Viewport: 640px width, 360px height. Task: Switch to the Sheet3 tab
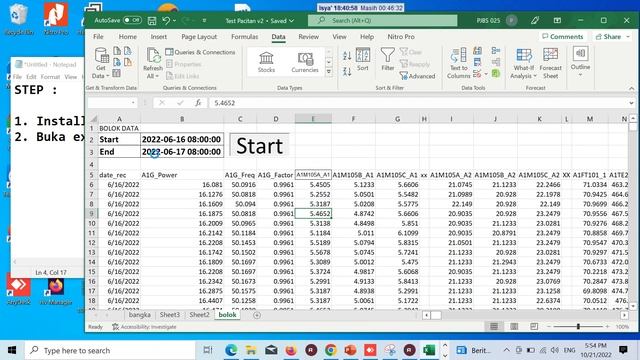169,315
